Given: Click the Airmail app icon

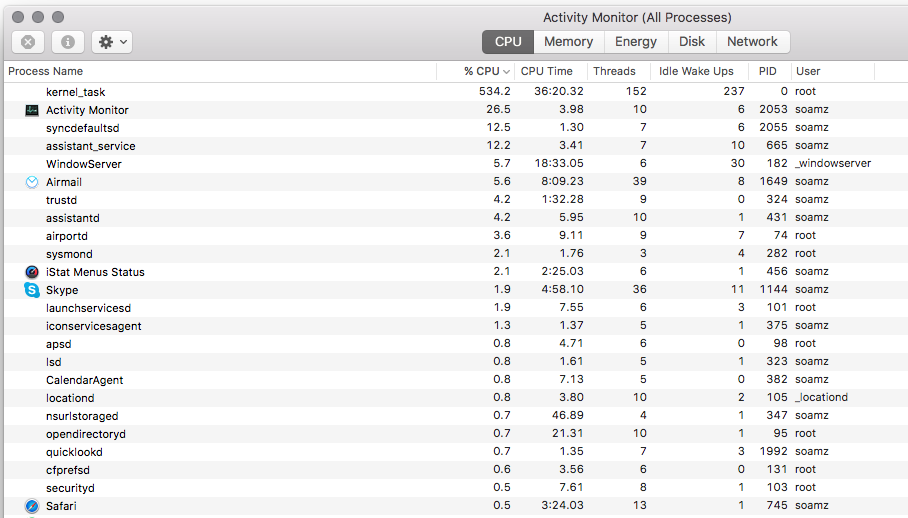Looking at the screenshot, I should 32,182.
